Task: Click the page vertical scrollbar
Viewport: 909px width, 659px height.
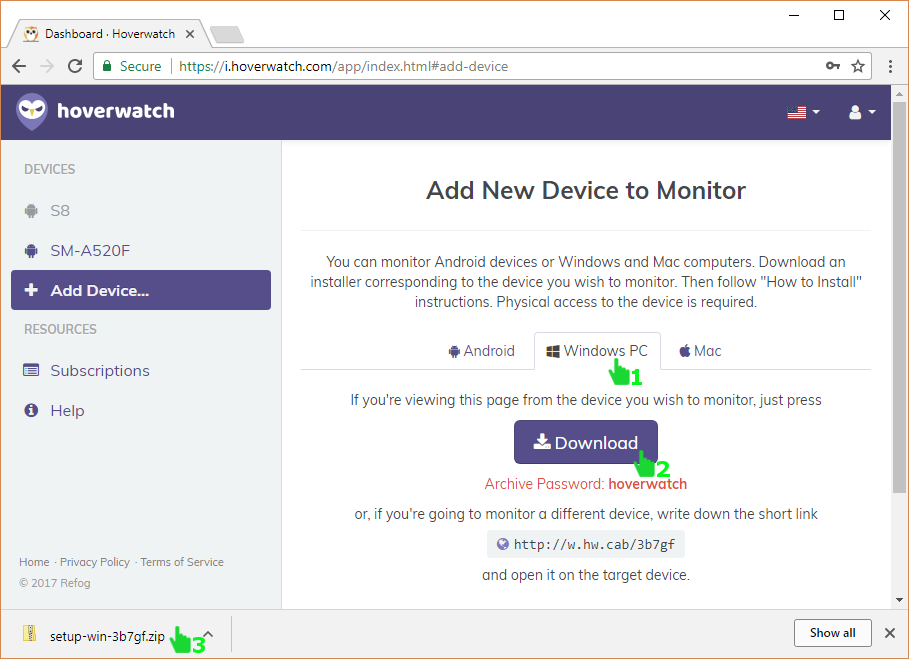Action: point(899,297)
